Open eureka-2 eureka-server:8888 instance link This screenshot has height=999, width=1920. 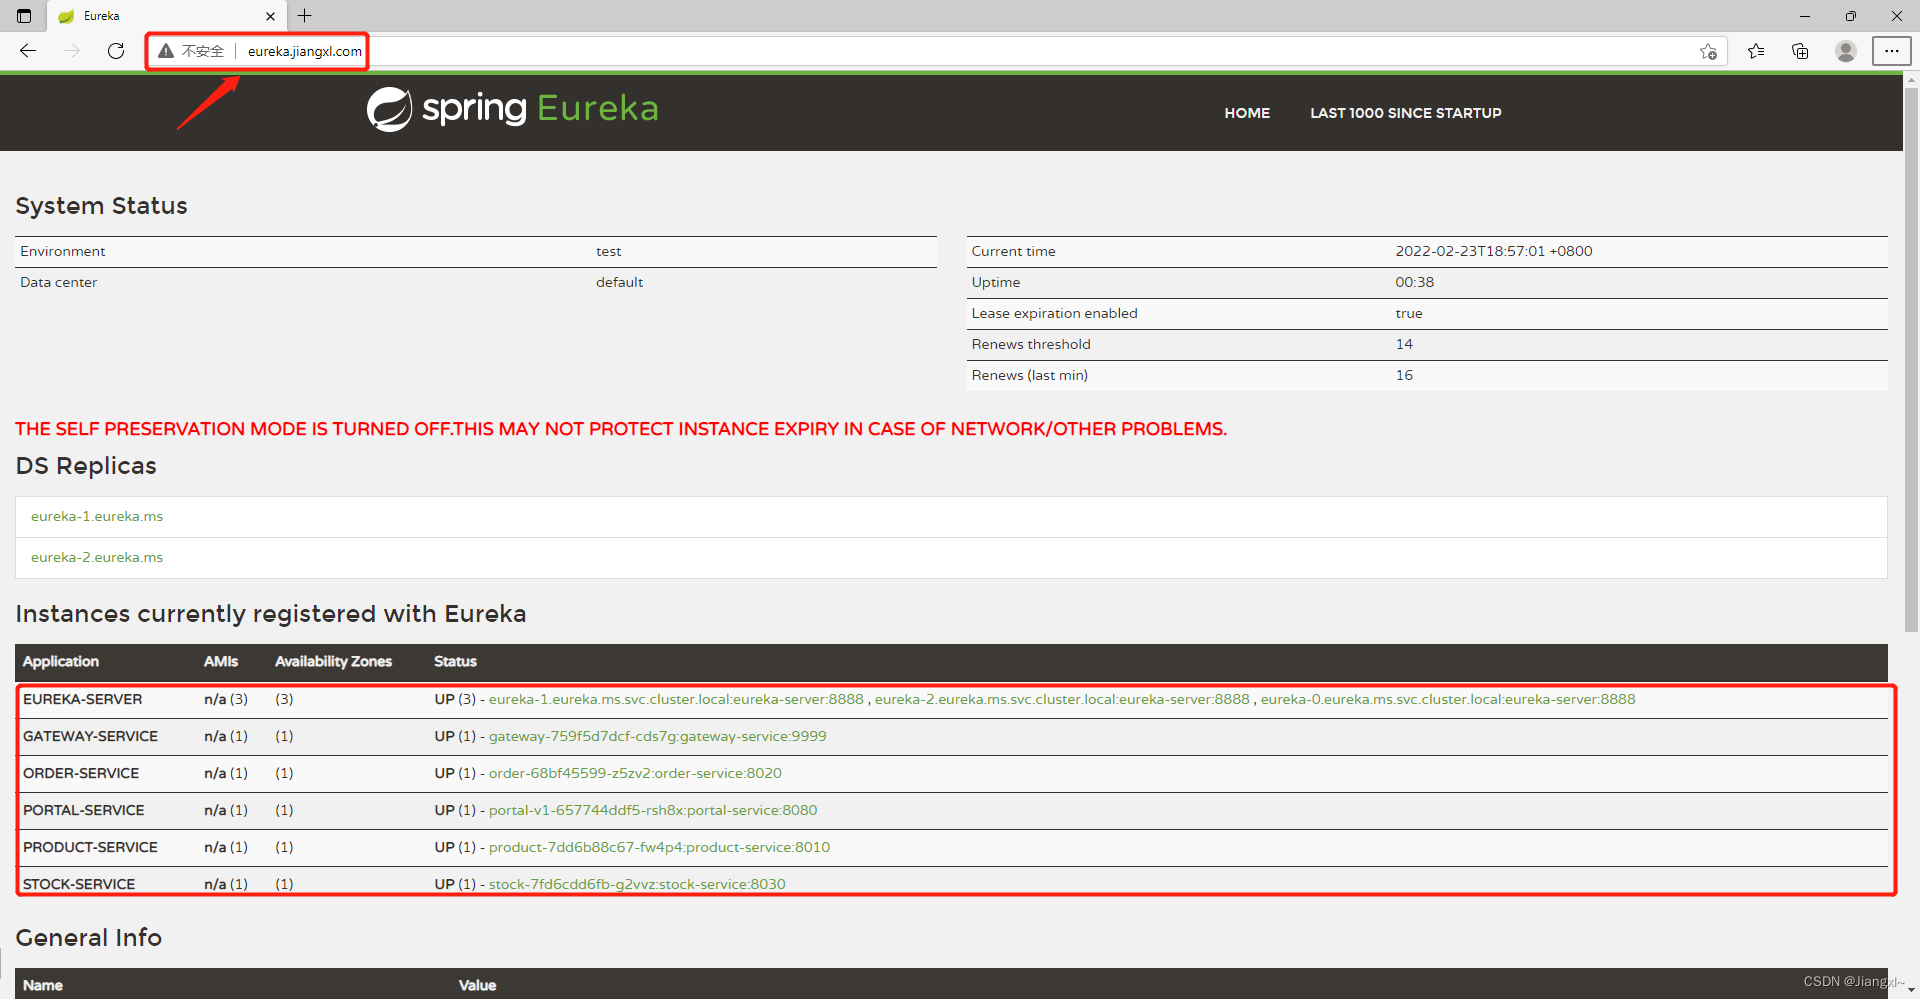click(x=1062, y=699)
